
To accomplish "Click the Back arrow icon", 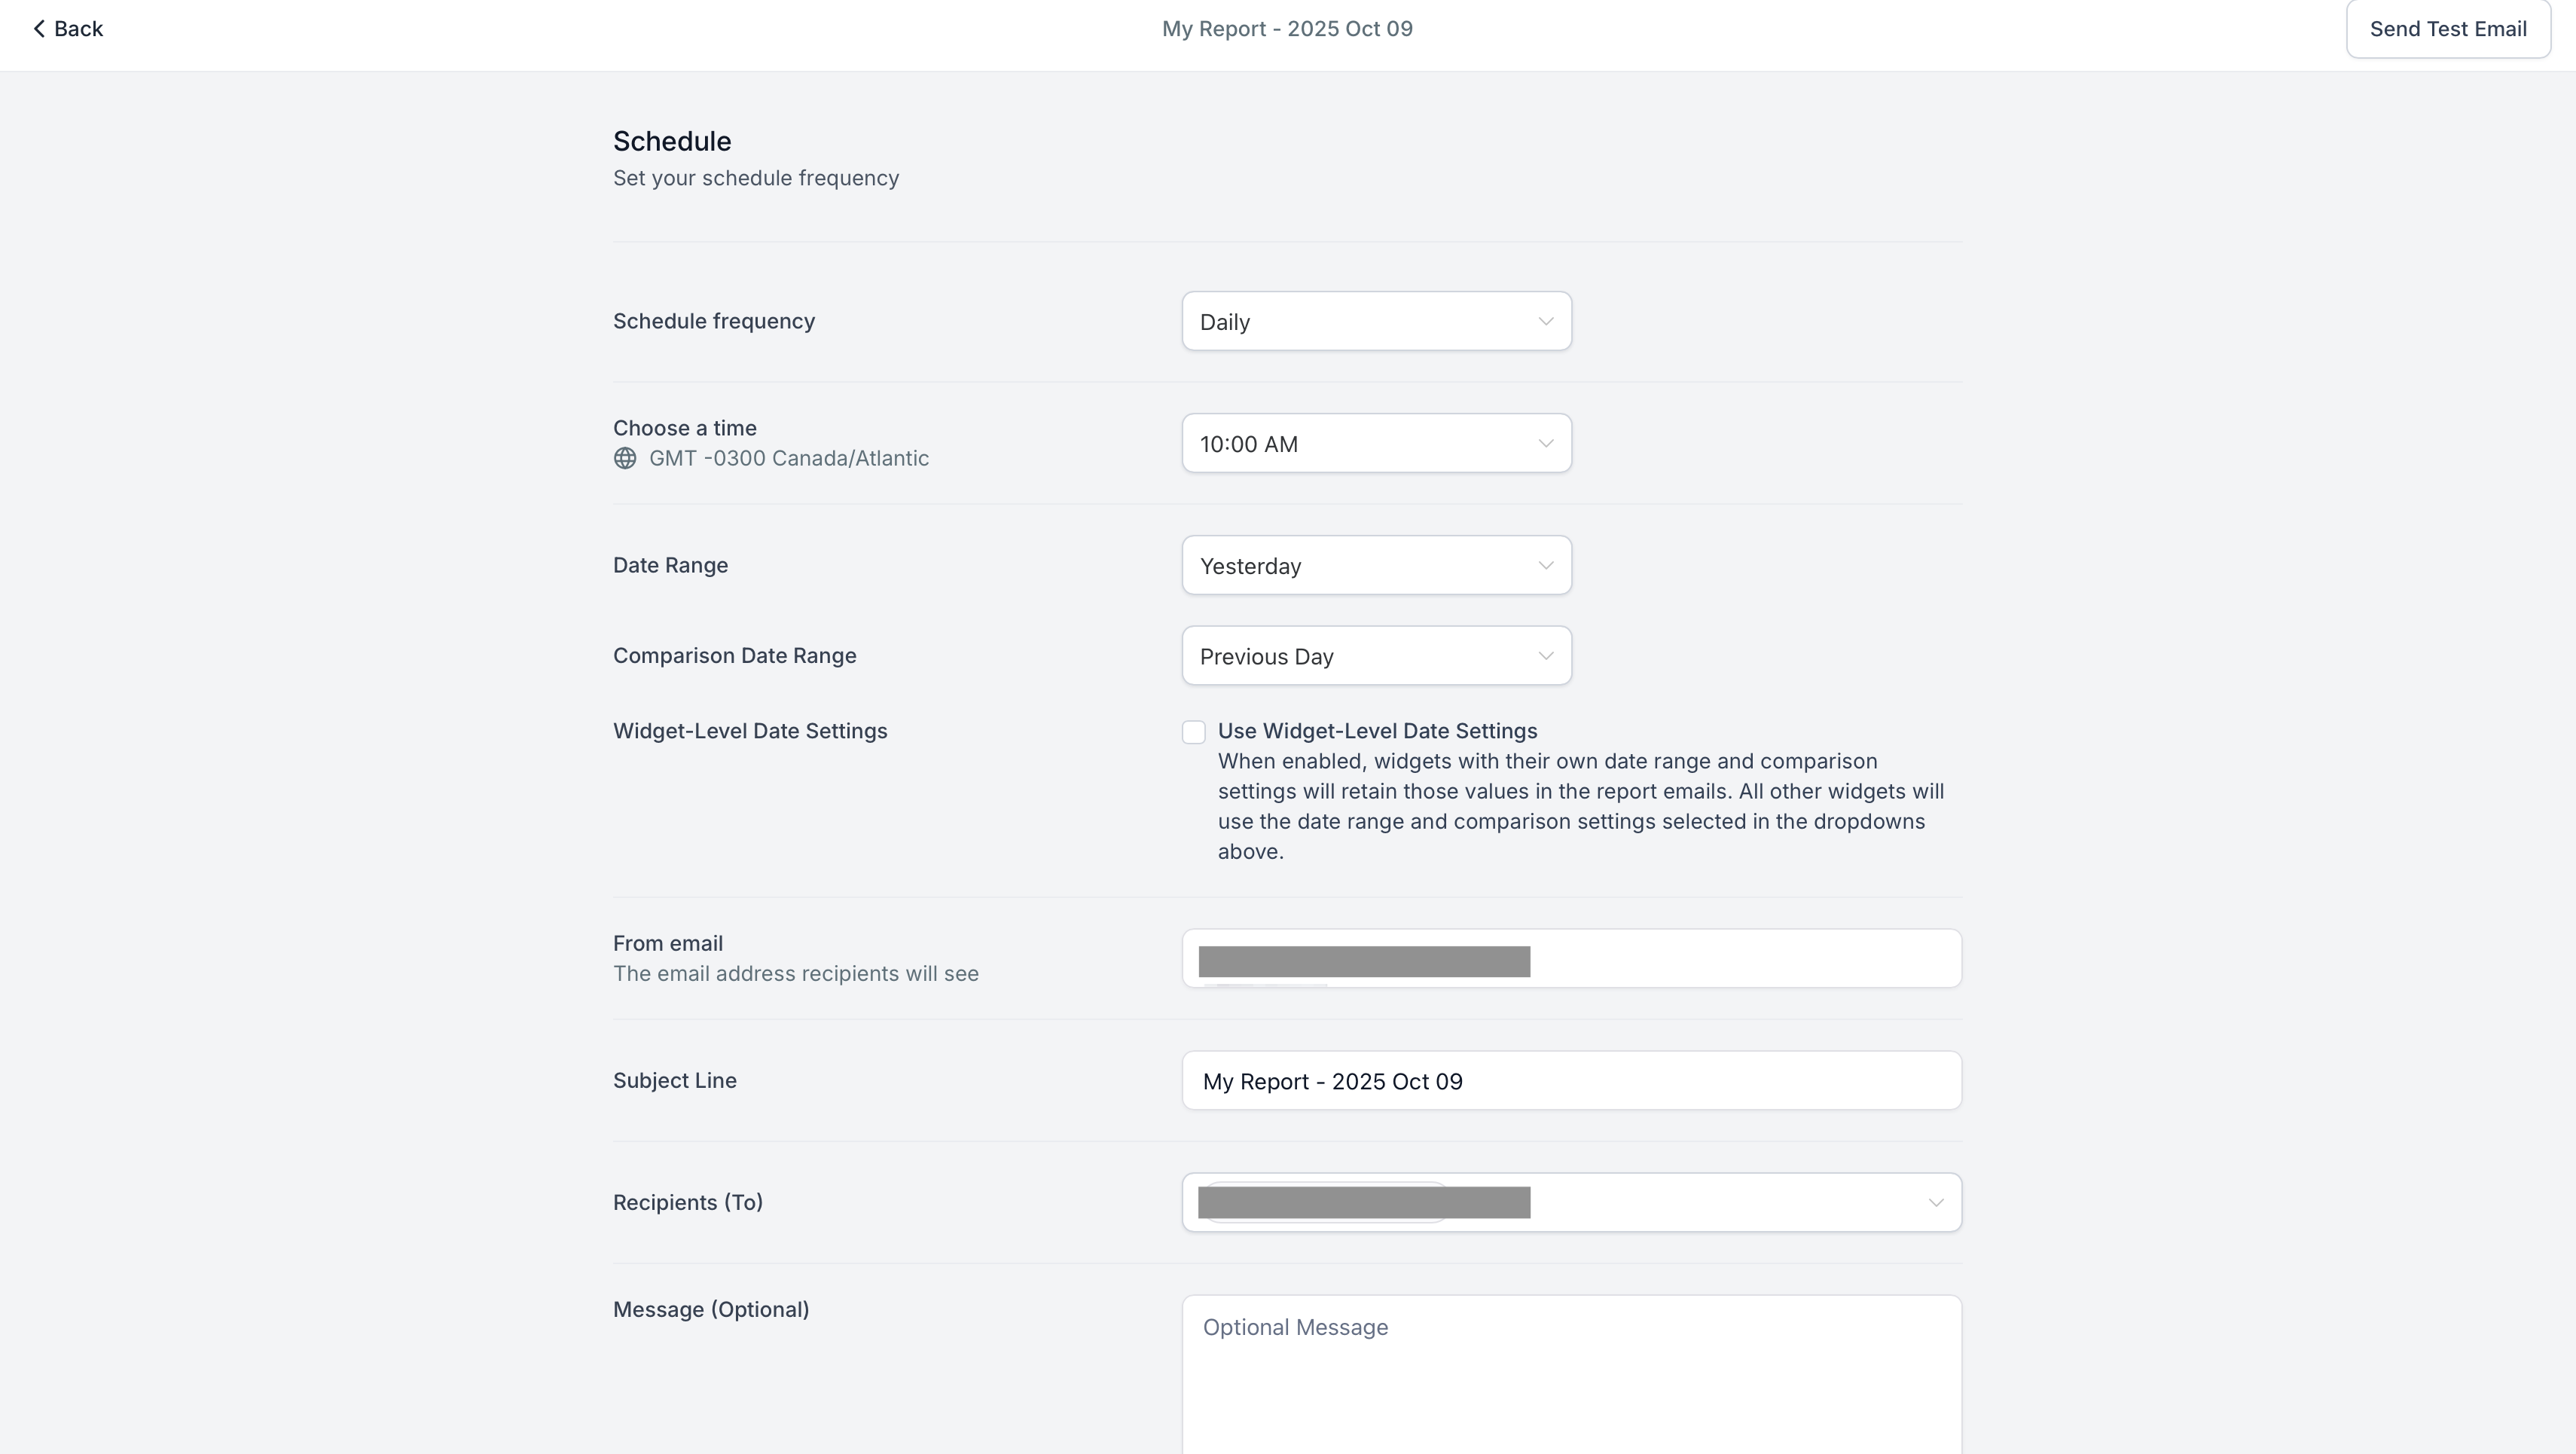I will coord(39,29).
